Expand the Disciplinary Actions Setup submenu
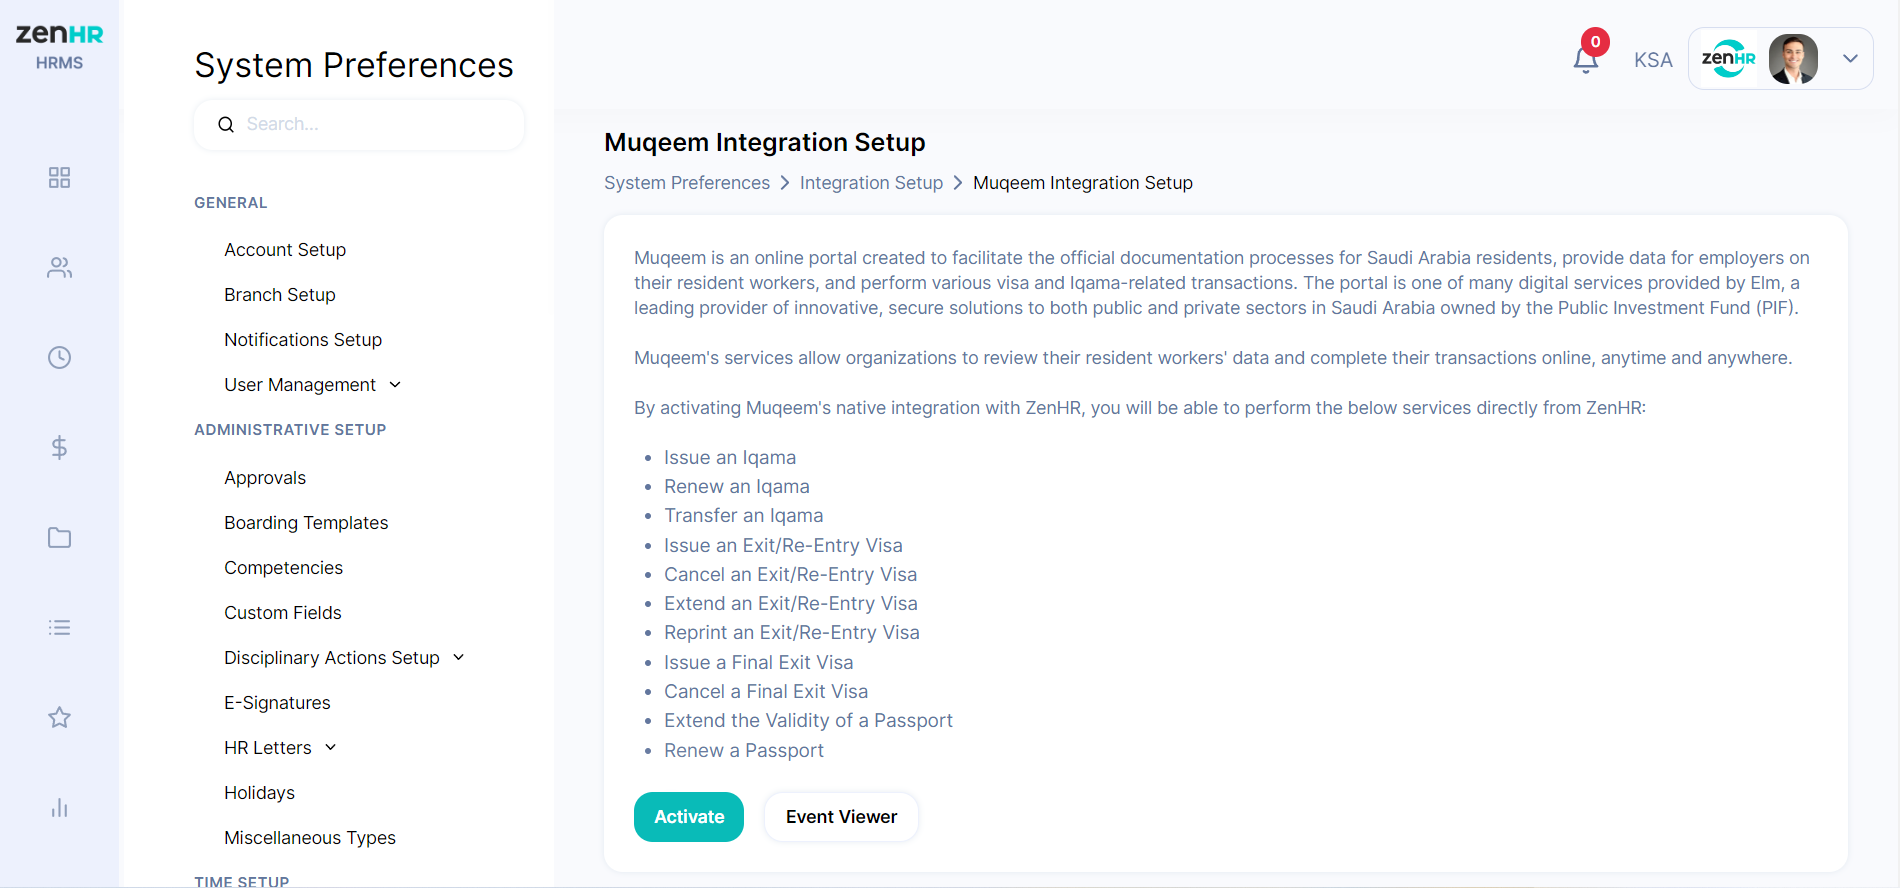1900x888 pixels. [344, 658]
